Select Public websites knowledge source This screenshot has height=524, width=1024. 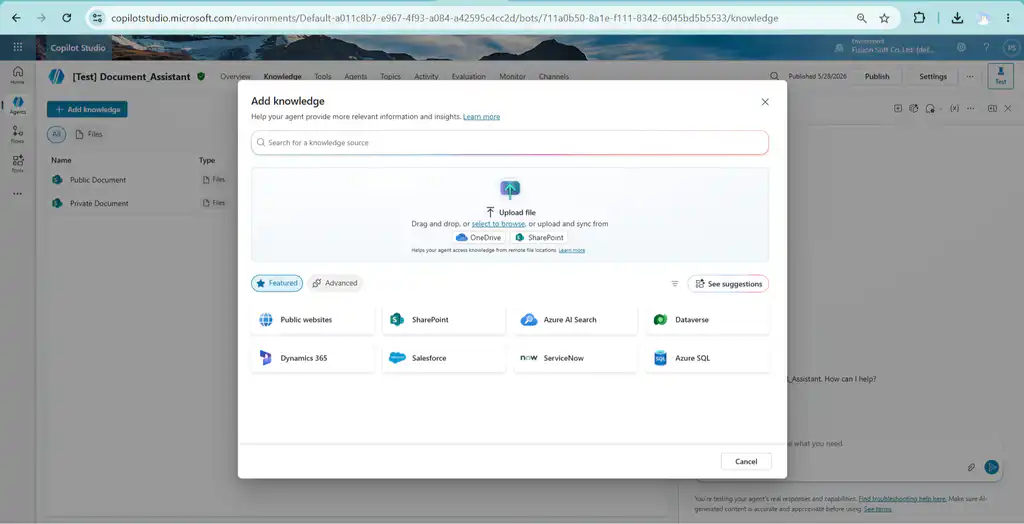coord(313,320)
